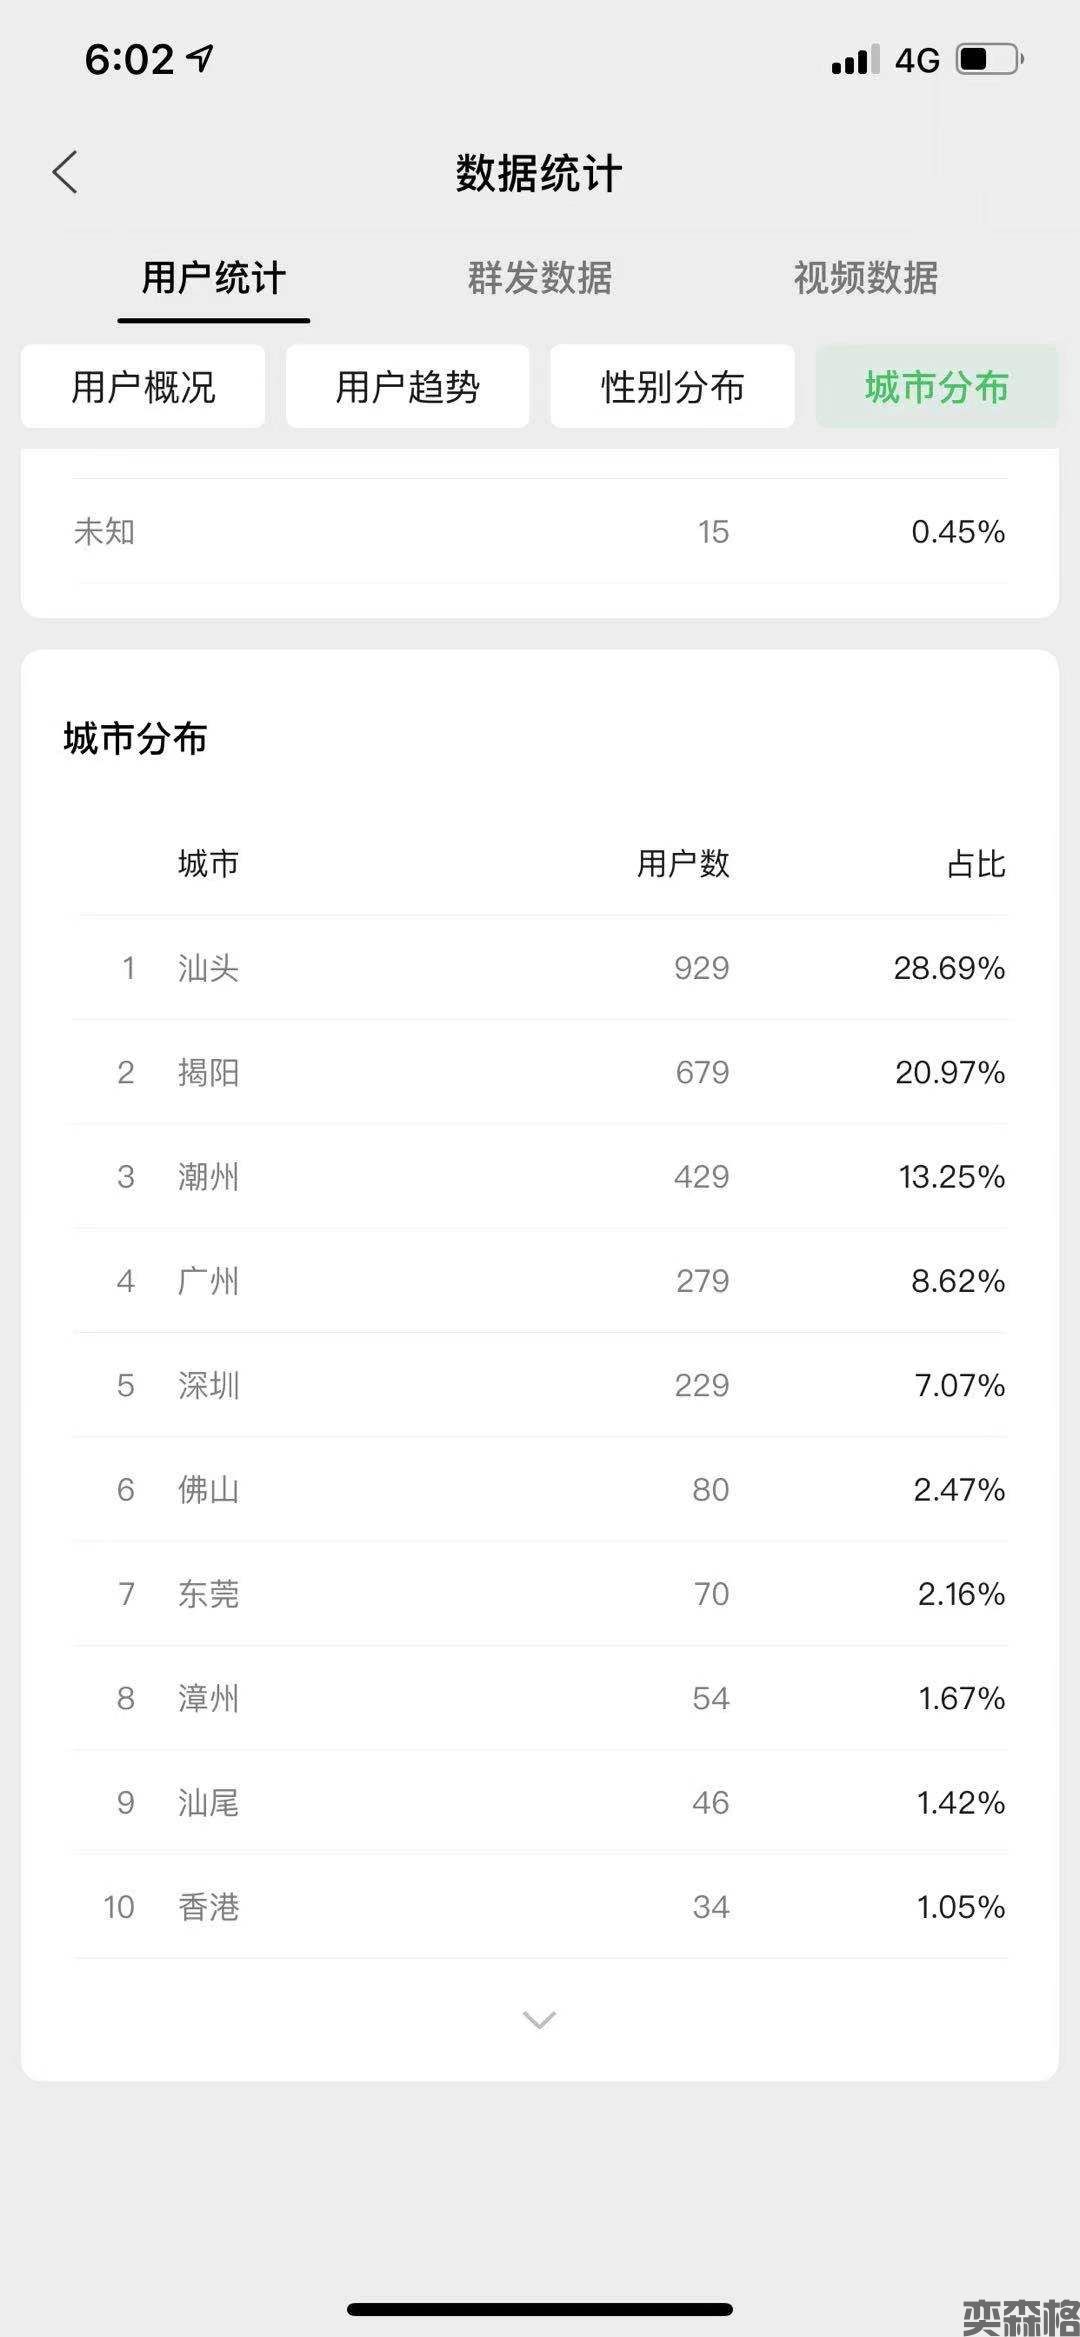Screen dimensions: 1080x2337
Task: Switch to 用户统计 tab
Action: click(x=214, y=278)
